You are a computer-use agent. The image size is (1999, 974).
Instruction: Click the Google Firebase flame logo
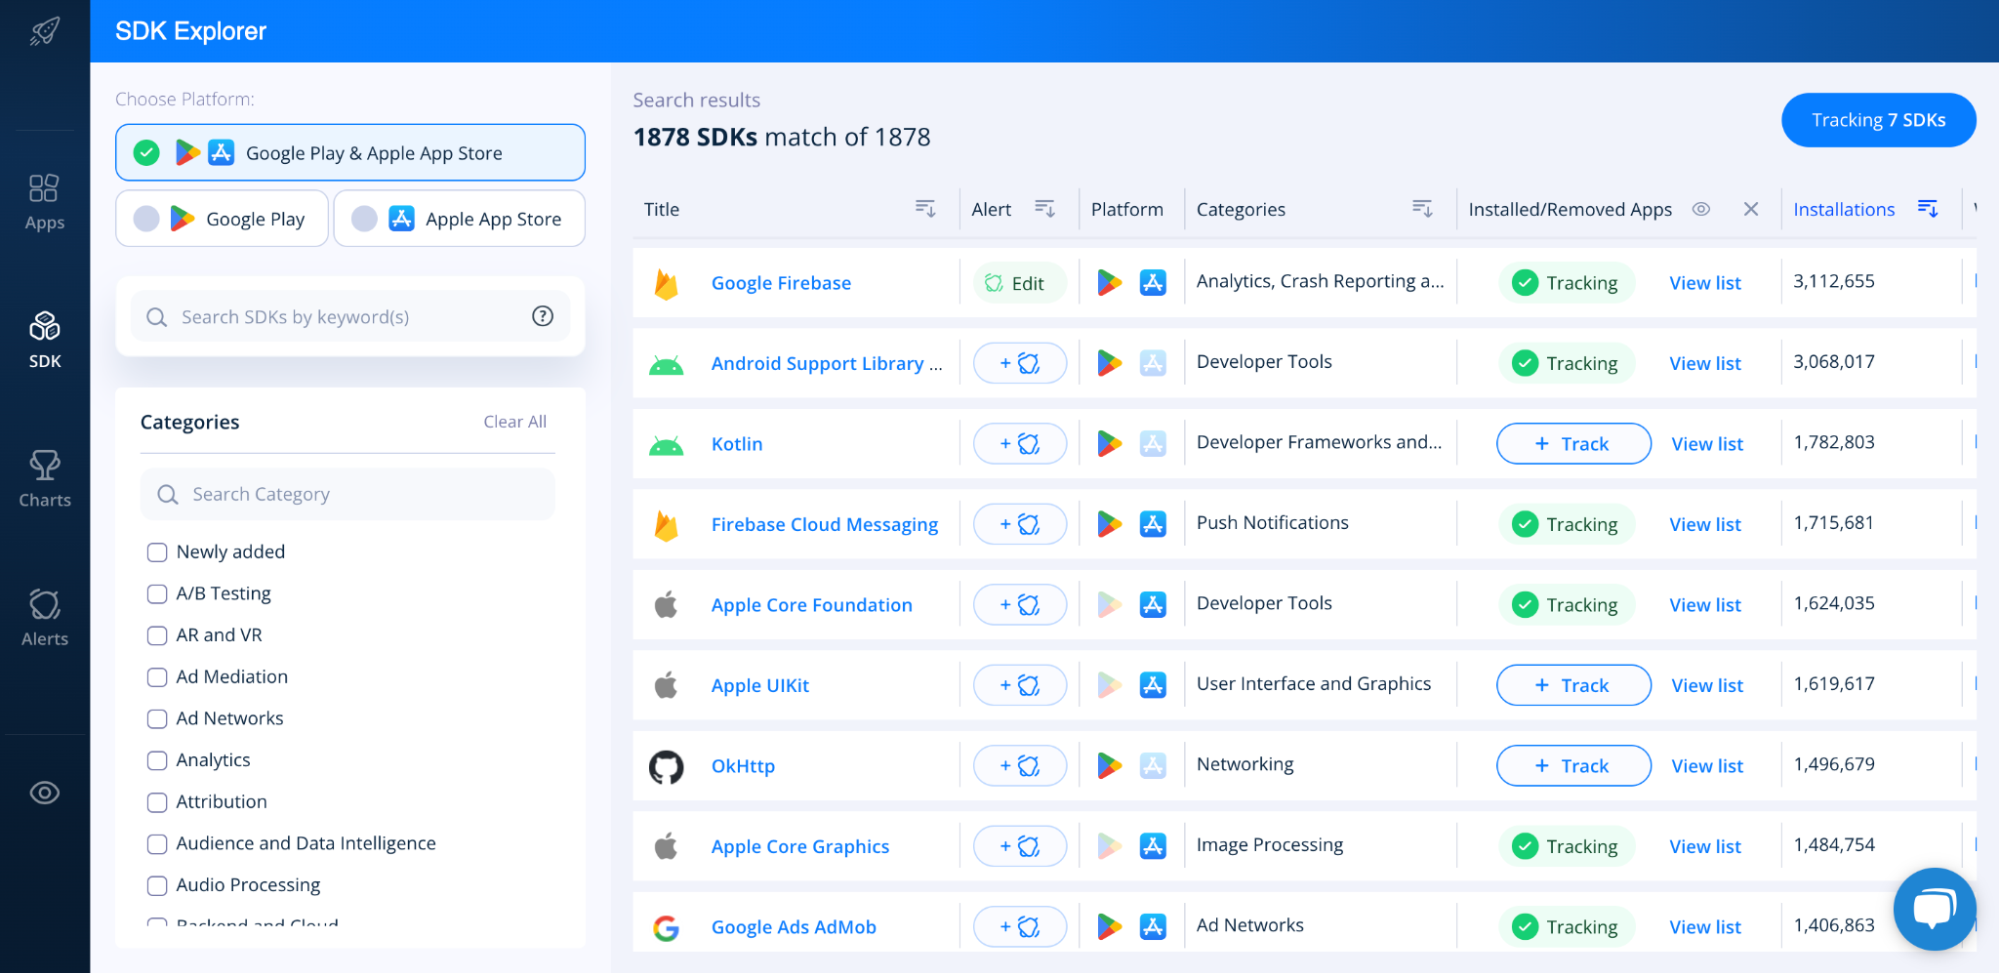[666, 284]
